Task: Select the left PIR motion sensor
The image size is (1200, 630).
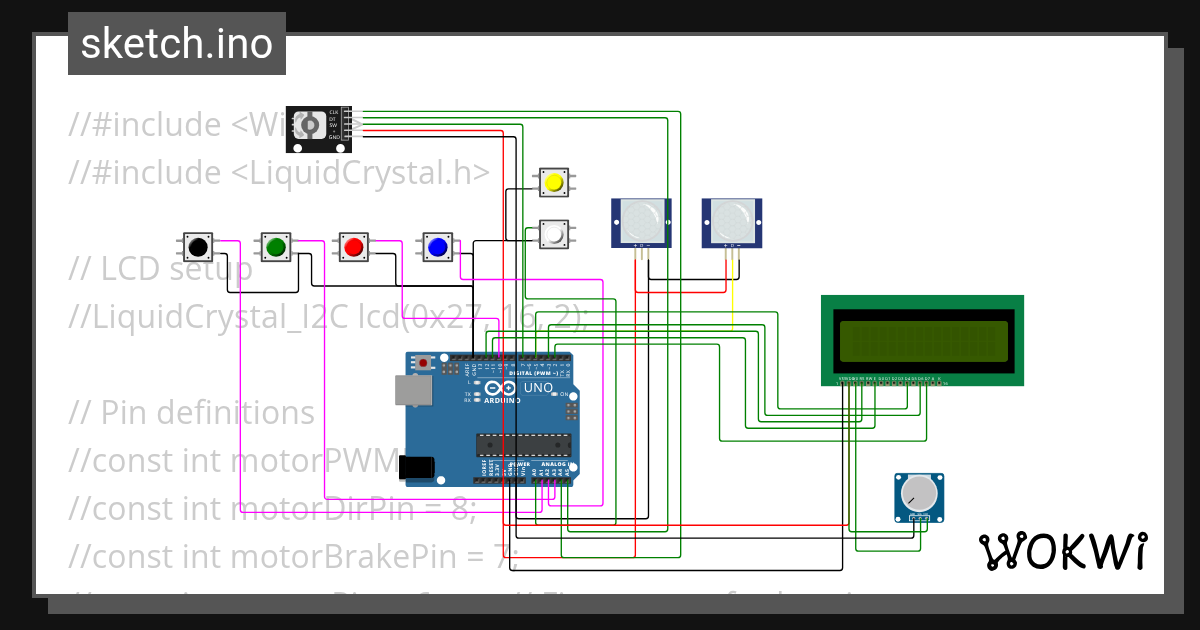Action: point(640,222)
